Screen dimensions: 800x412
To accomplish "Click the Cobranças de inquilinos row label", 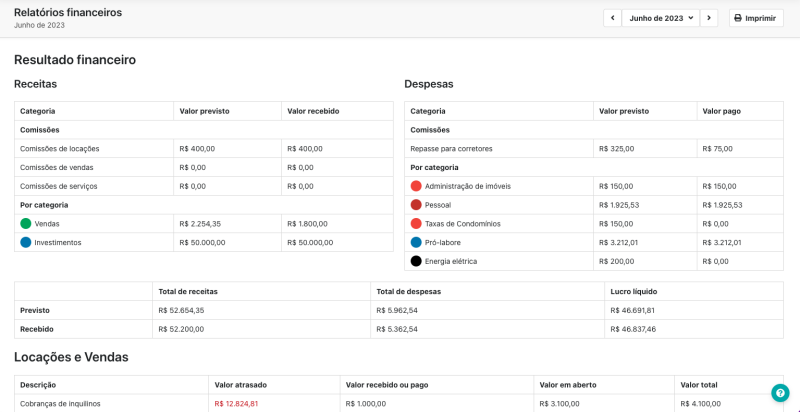I will point(60,404).
